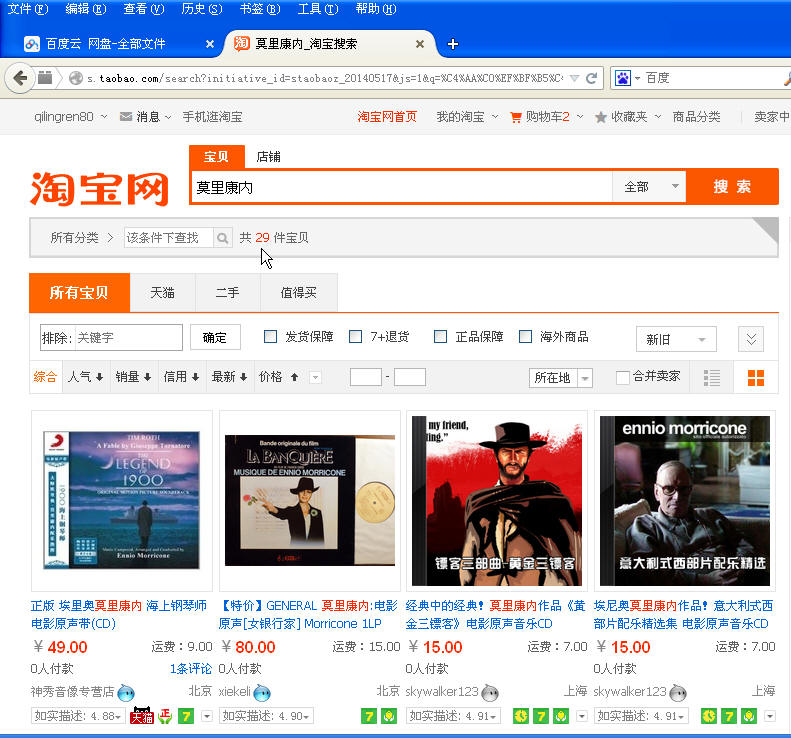Click the clock badge under third product
The image size is (791, 738).
(521, 716)
